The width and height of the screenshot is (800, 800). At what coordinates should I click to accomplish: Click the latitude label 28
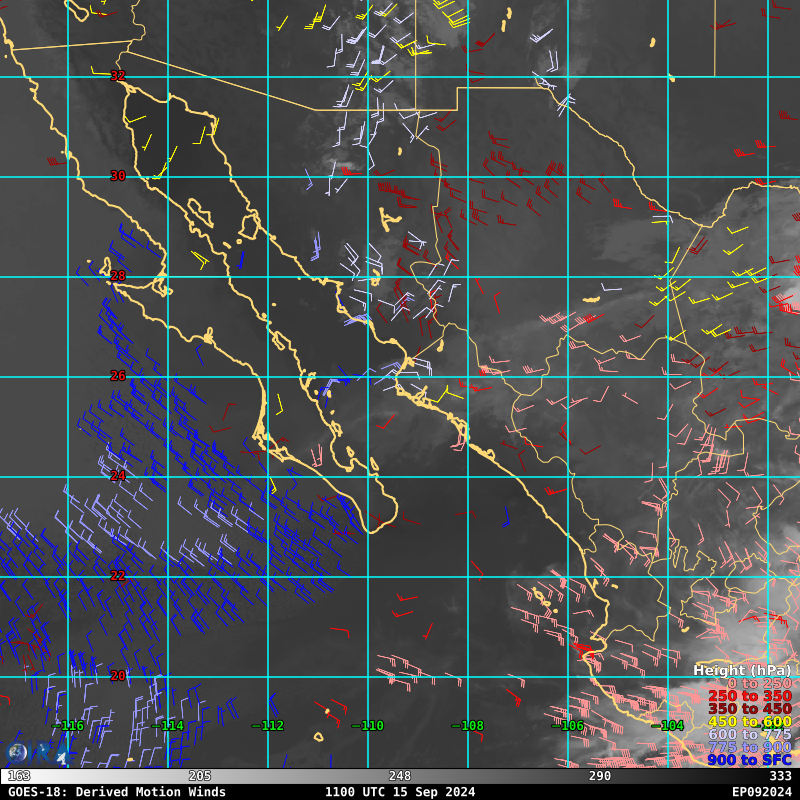click(118, 276)
